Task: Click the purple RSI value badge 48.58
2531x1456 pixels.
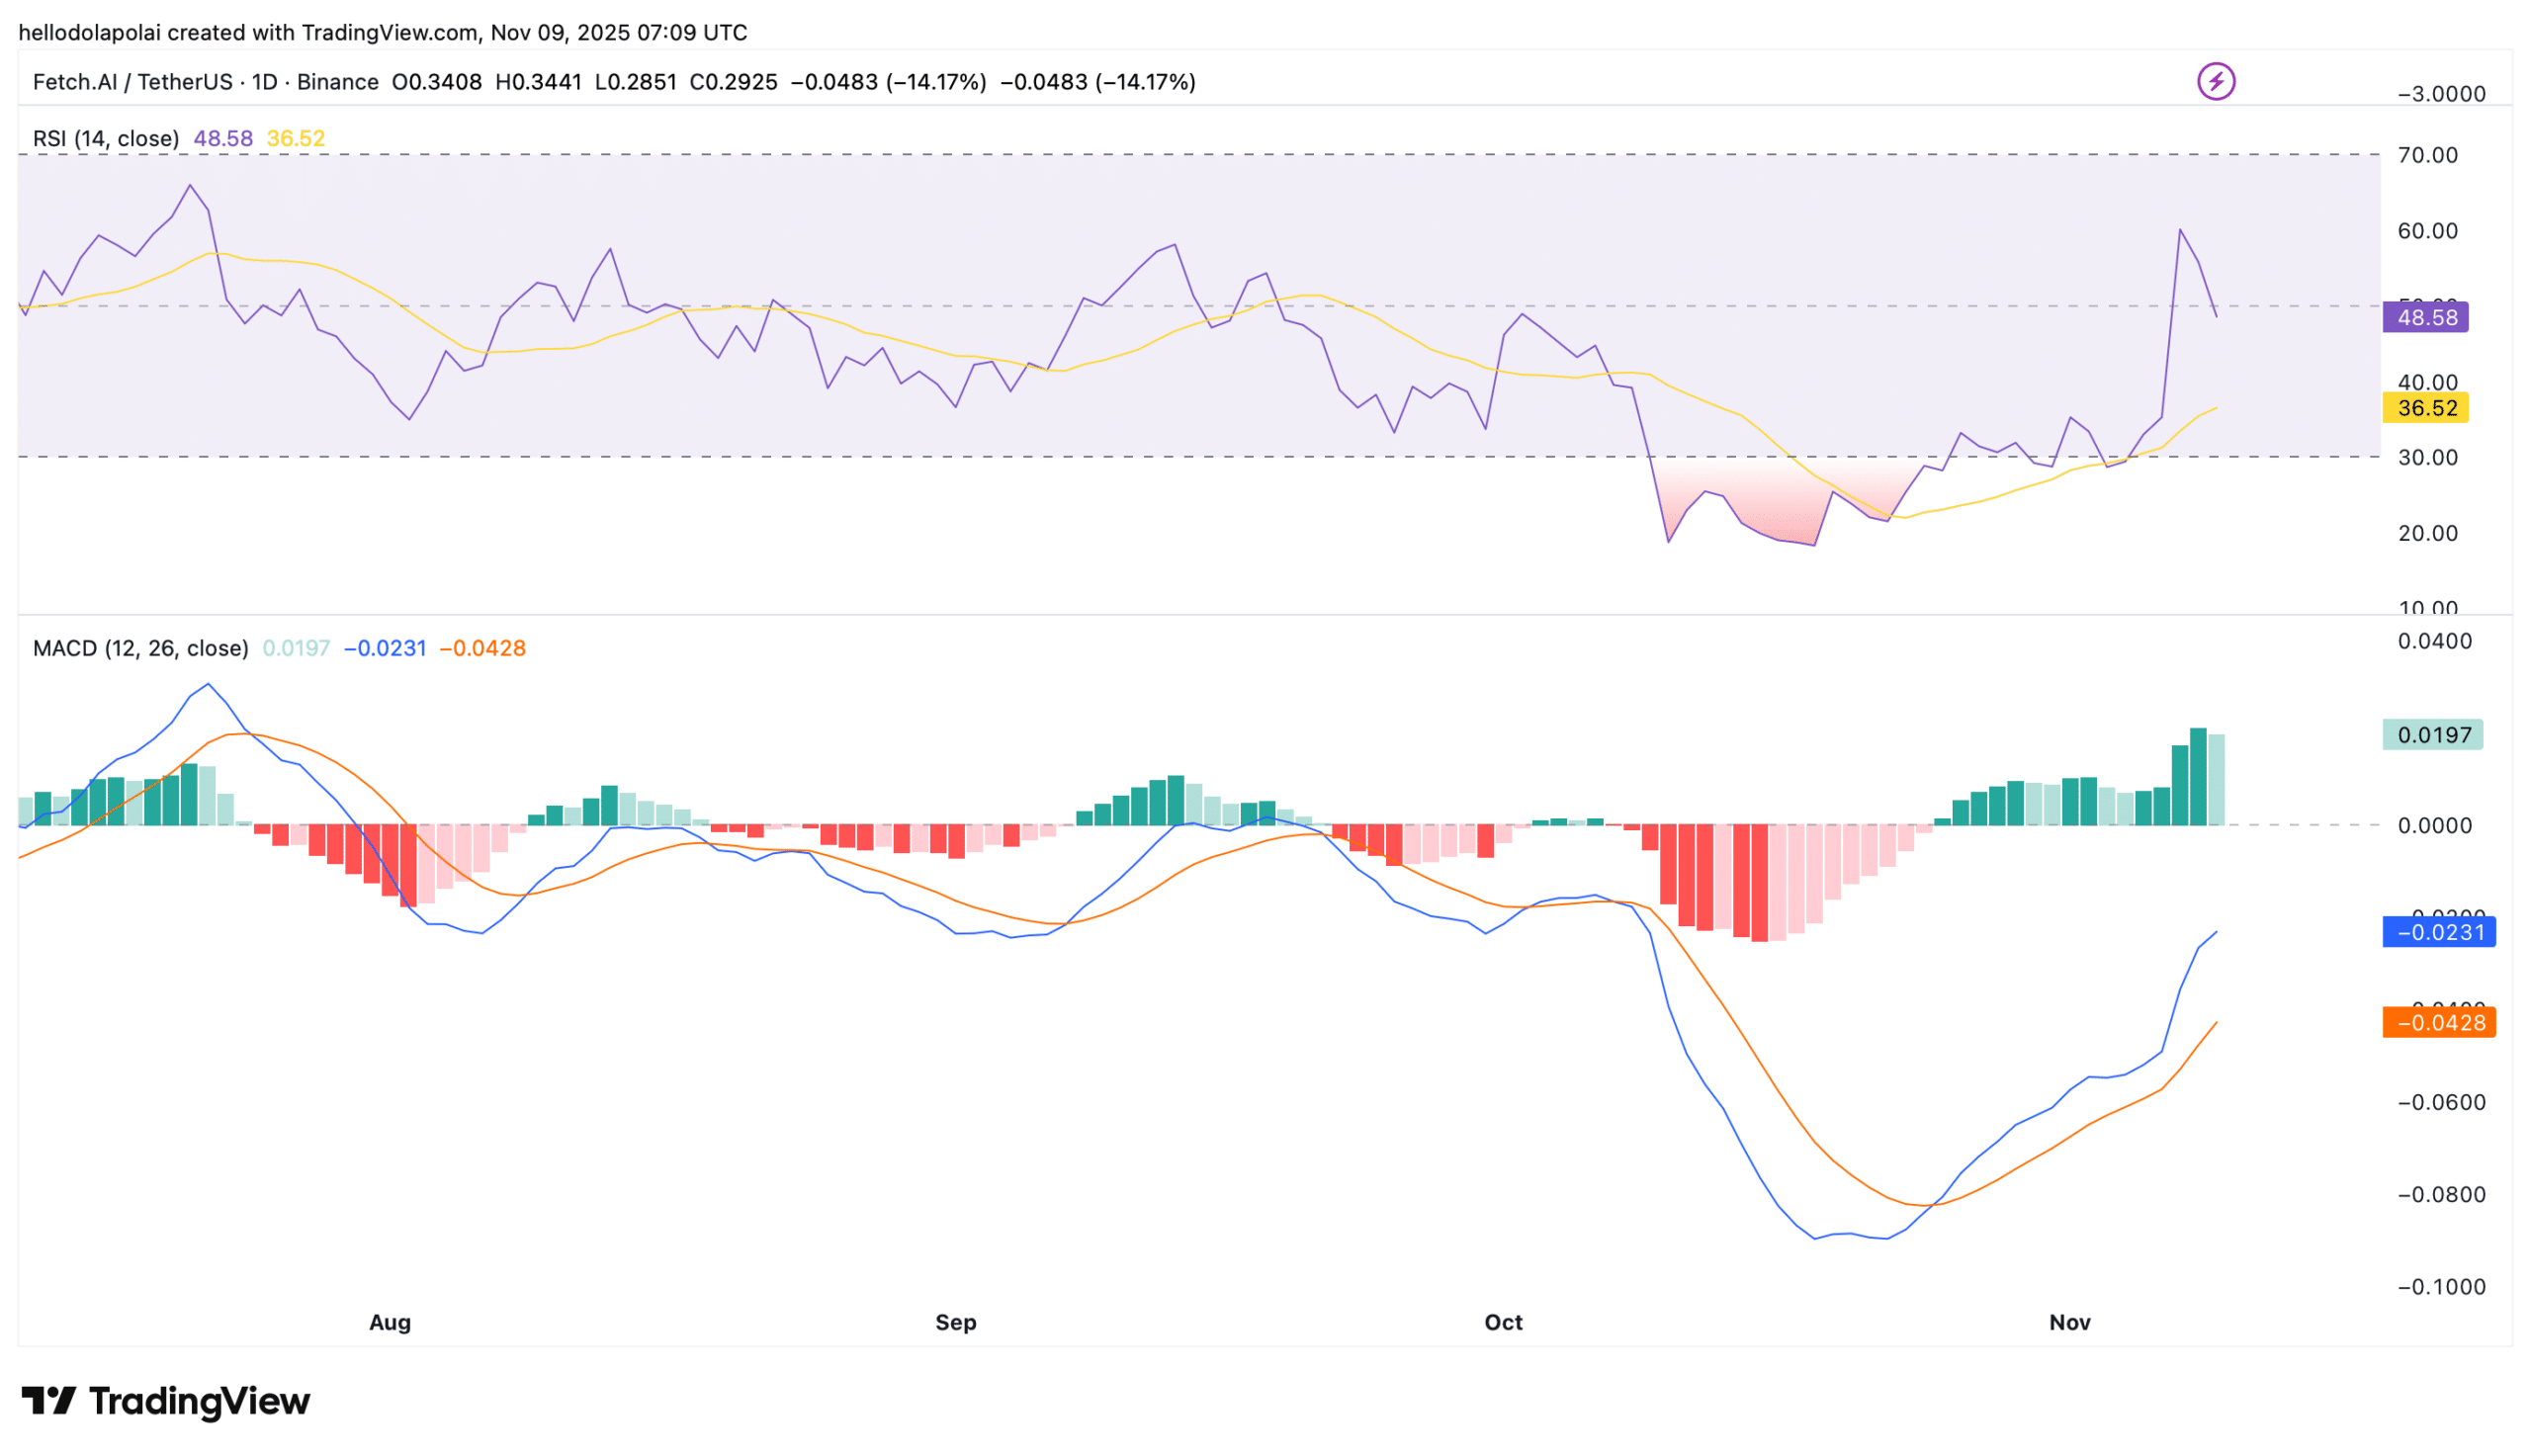Action: [2427, 316]
